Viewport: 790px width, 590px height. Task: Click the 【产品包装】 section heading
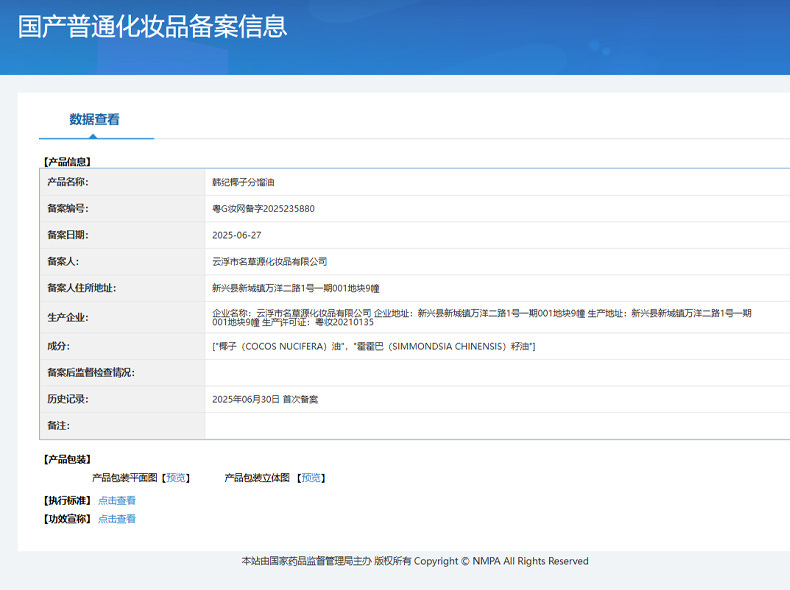coord(66,459)
